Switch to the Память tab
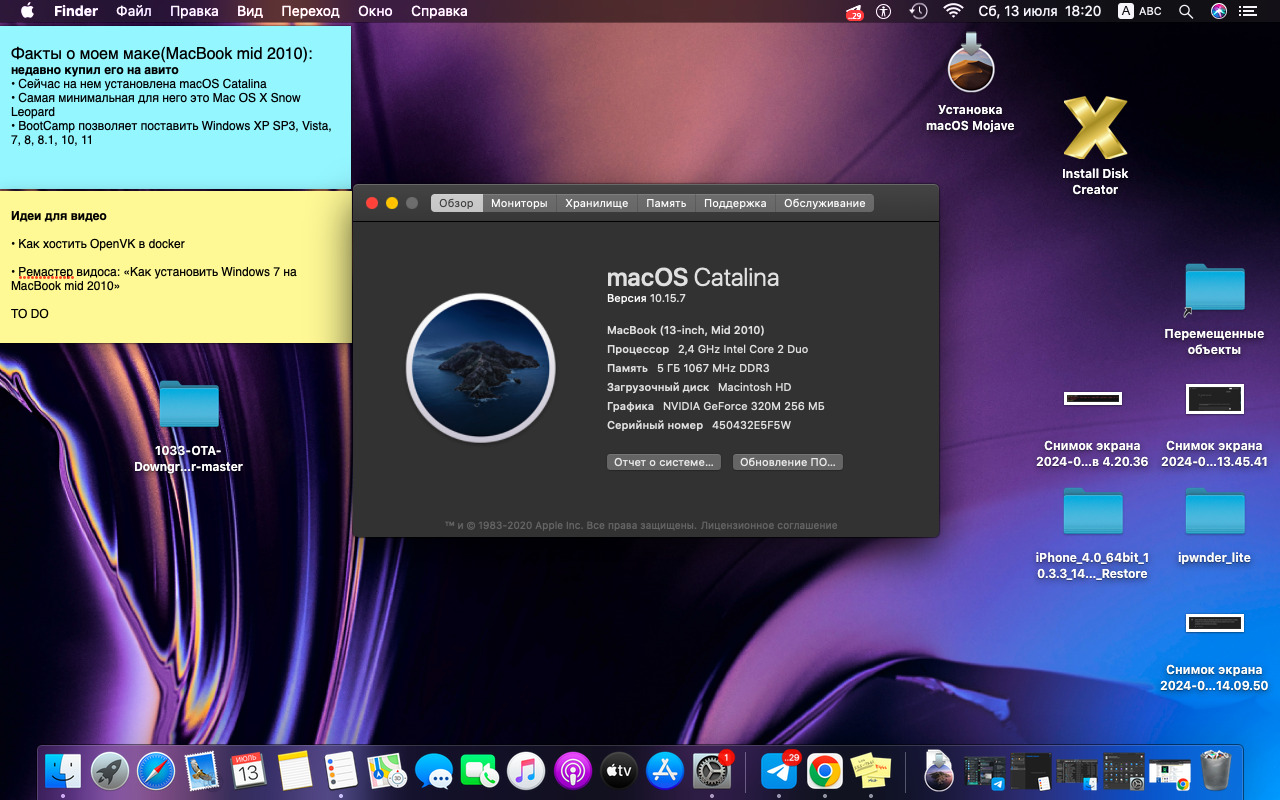Image resolution: width=1280 pixels, height=800 pixels. point(666,203)
